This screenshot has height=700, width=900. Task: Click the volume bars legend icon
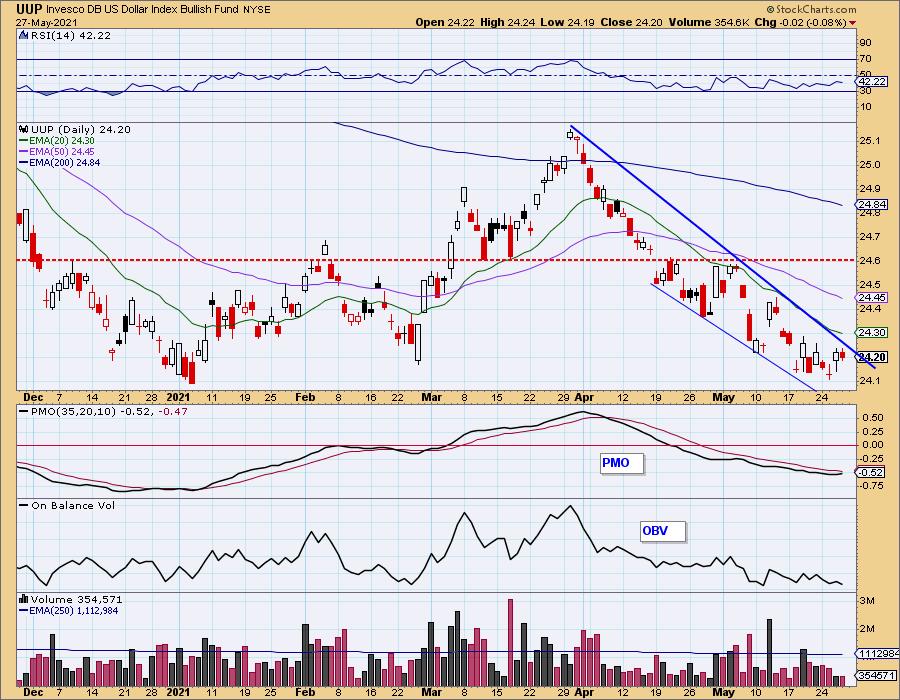click(24, 599)
